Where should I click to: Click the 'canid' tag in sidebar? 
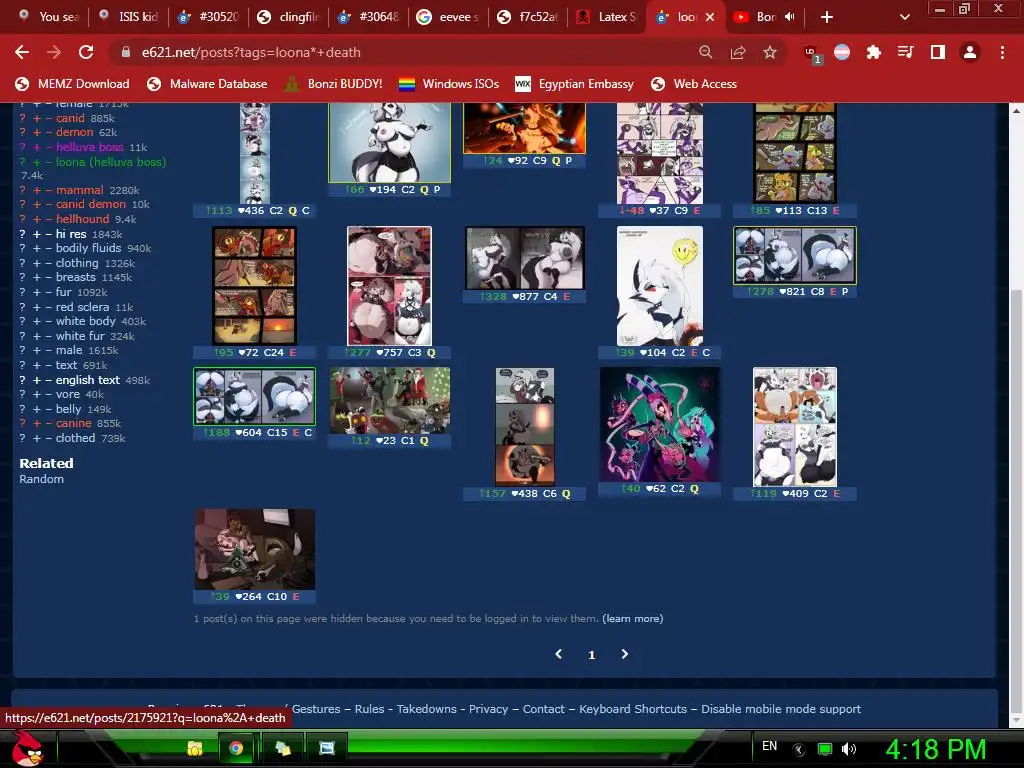coord(70,118)
